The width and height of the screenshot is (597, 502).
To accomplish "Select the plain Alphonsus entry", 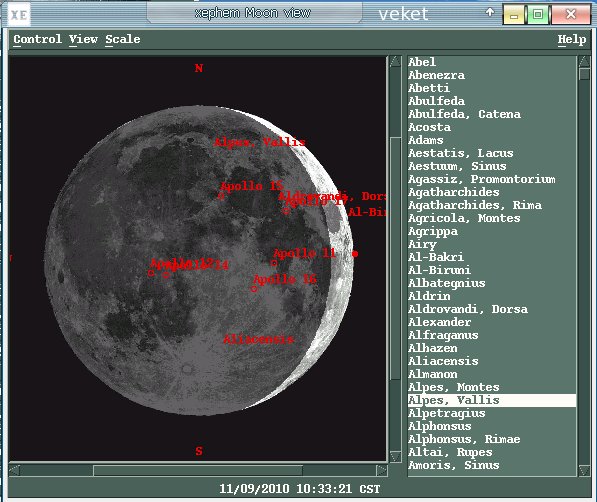I will click(492, 426).
